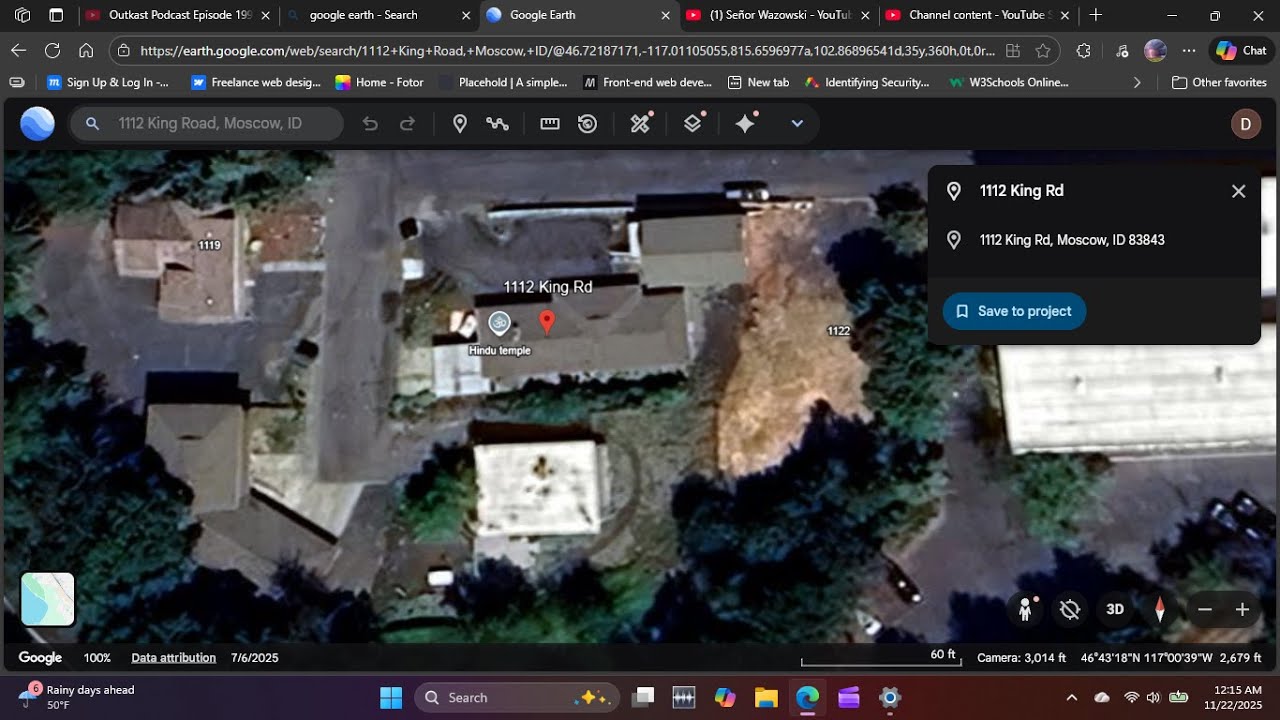Open the Measure distance ruler tool
Screen dimensions: 1280x720
pos(550,123)
